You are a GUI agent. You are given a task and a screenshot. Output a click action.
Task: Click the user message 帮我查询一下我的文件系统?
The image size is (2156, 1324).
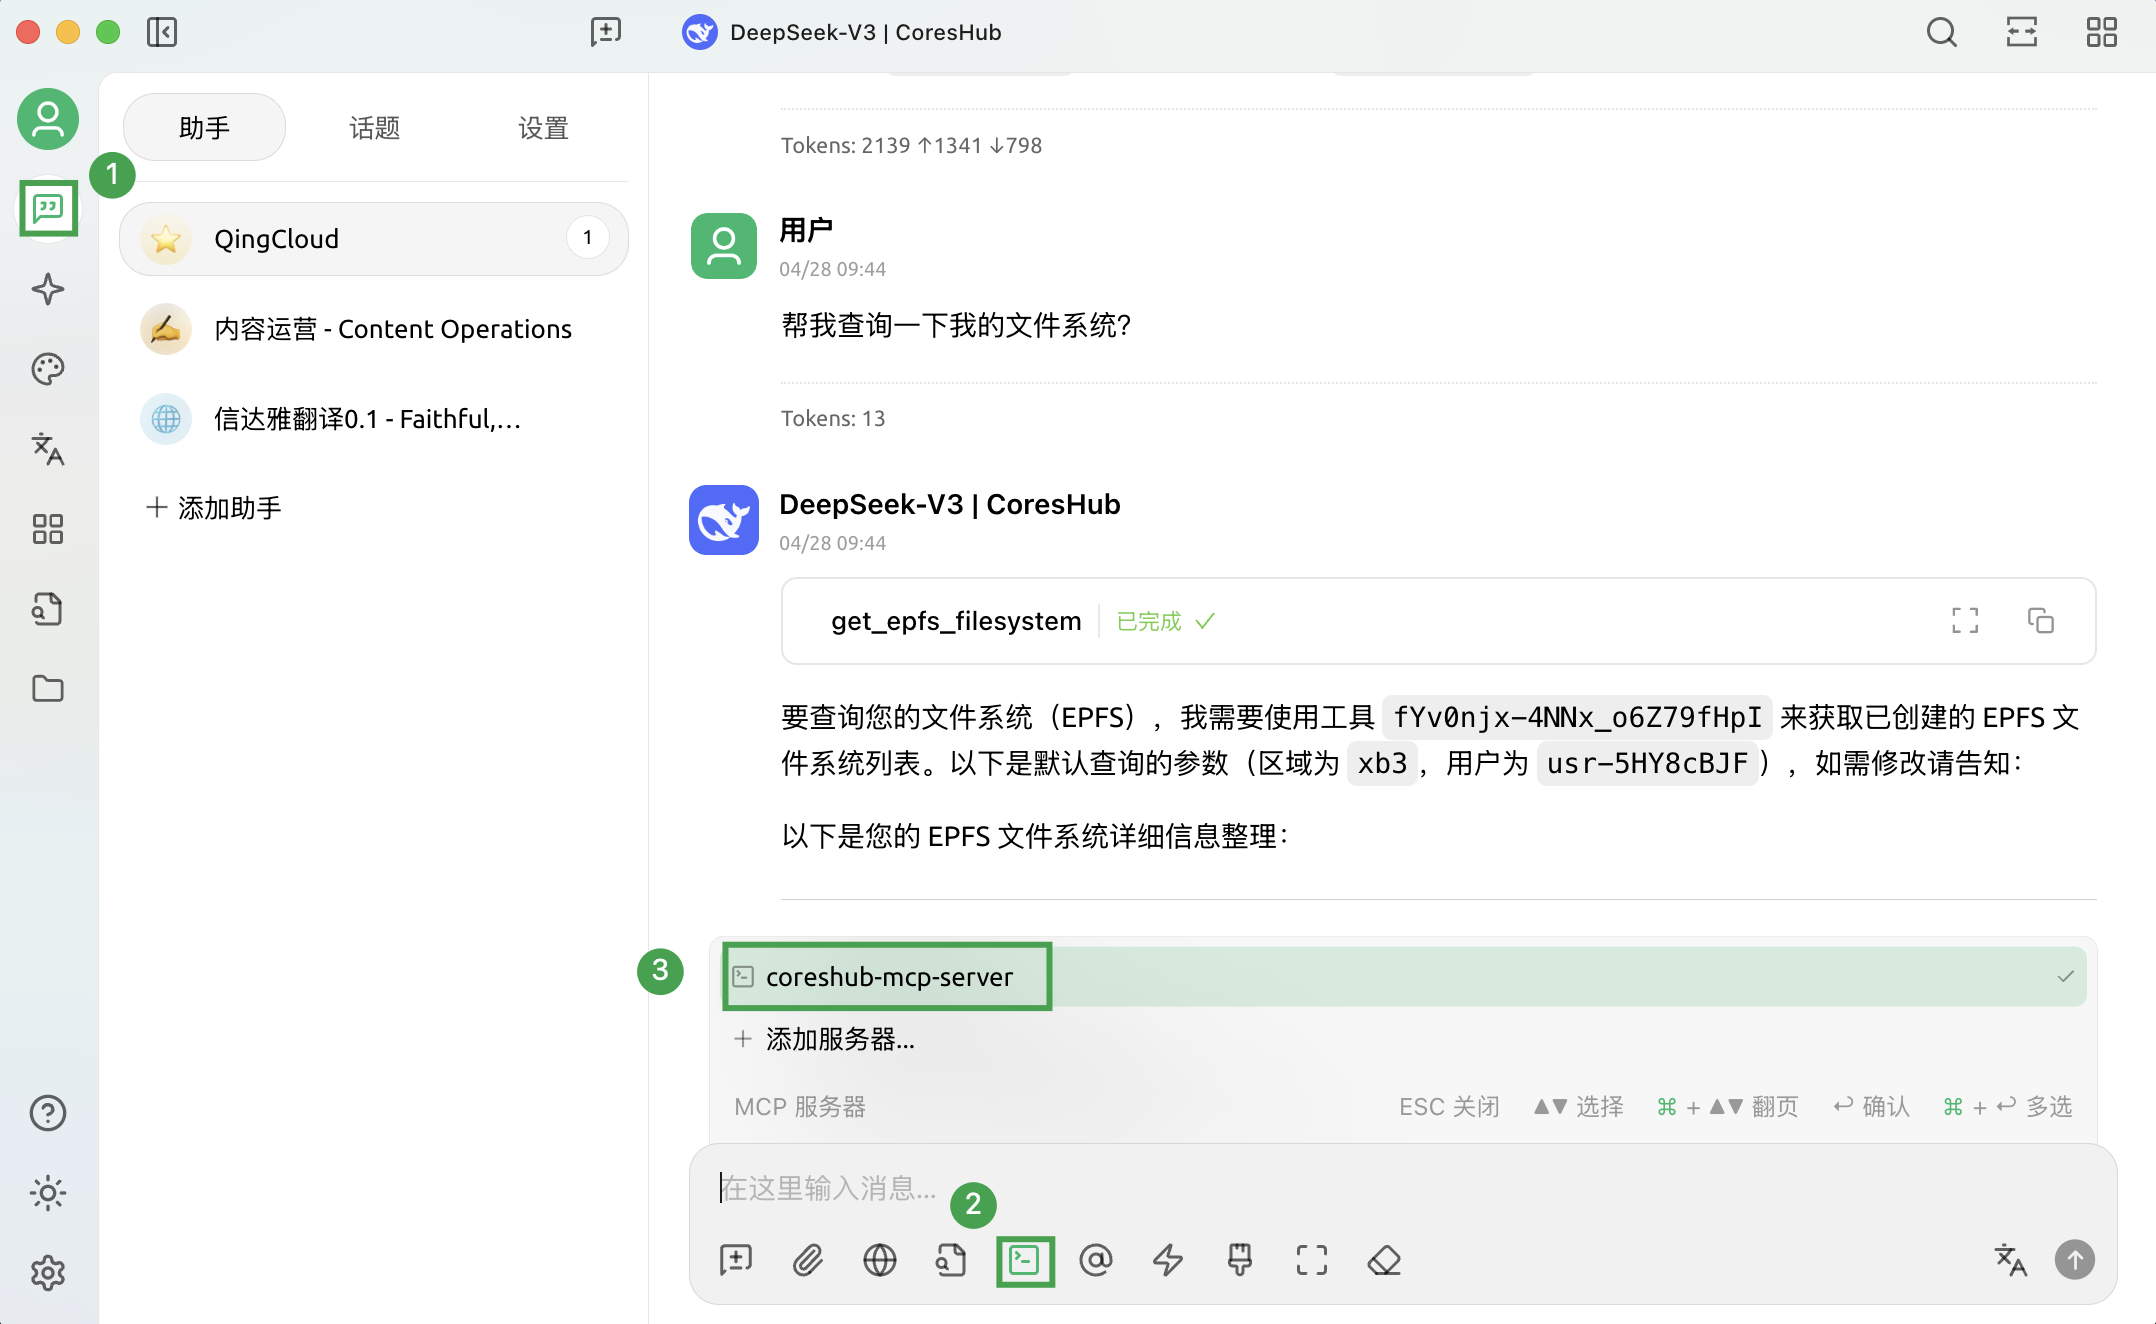click(956, 326)
